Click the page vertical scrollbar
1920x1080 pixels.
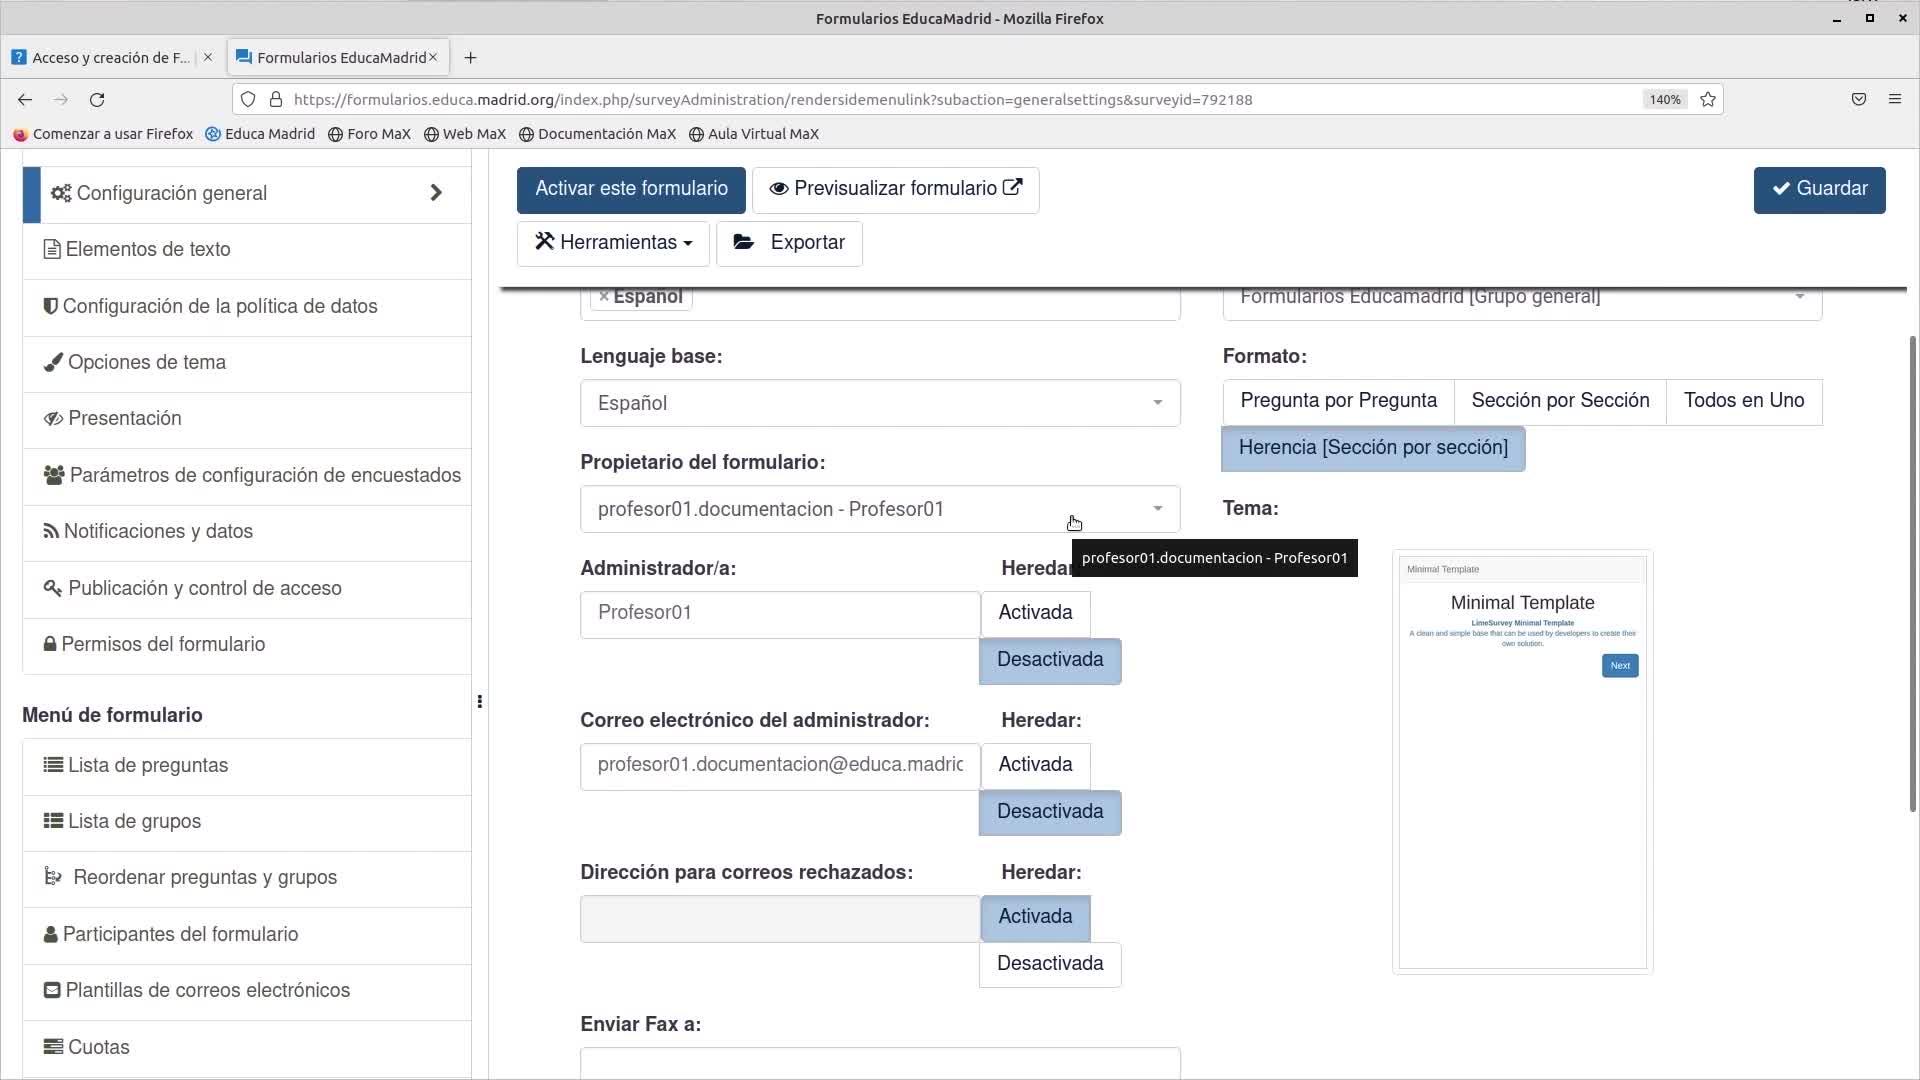(1912, 570)
